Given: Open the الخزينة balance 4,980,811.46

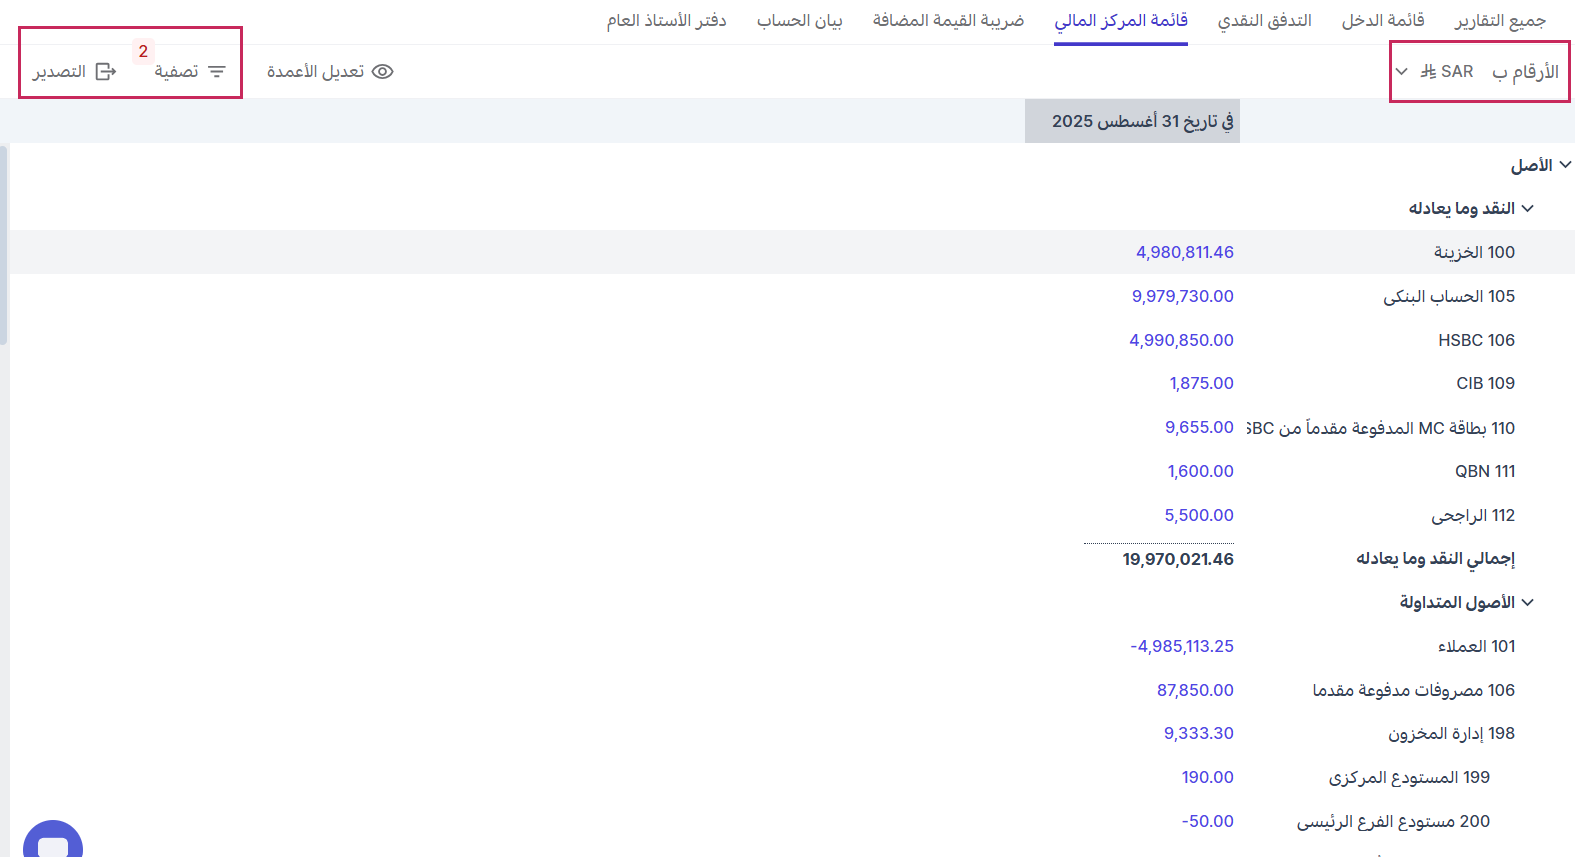Looking at the screenshot, I should 1184,252.
